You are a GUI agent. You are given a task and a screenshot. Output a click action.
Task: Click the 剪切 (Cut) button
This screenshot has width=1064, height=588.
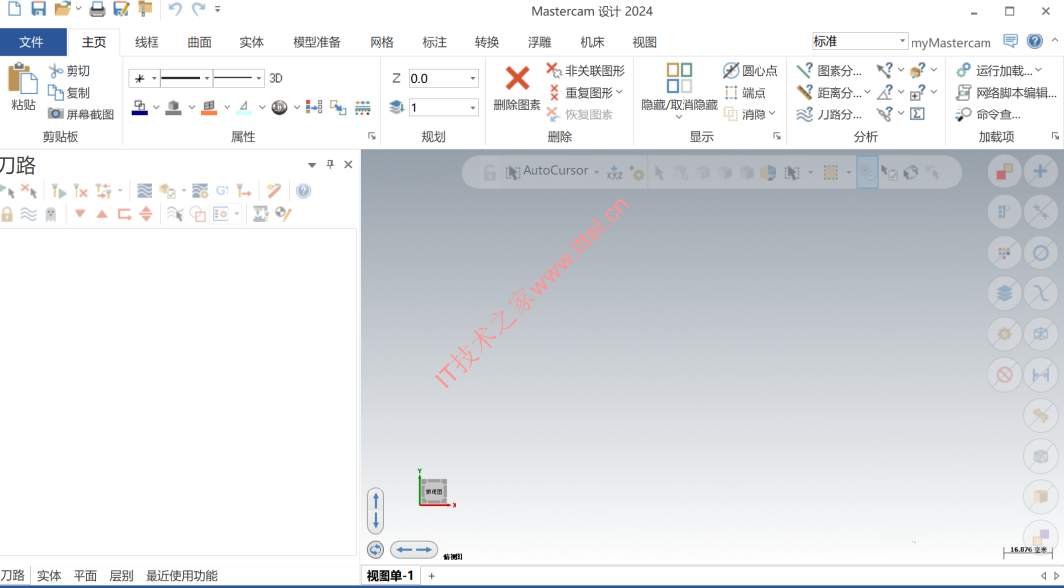[x=69, y=71]
